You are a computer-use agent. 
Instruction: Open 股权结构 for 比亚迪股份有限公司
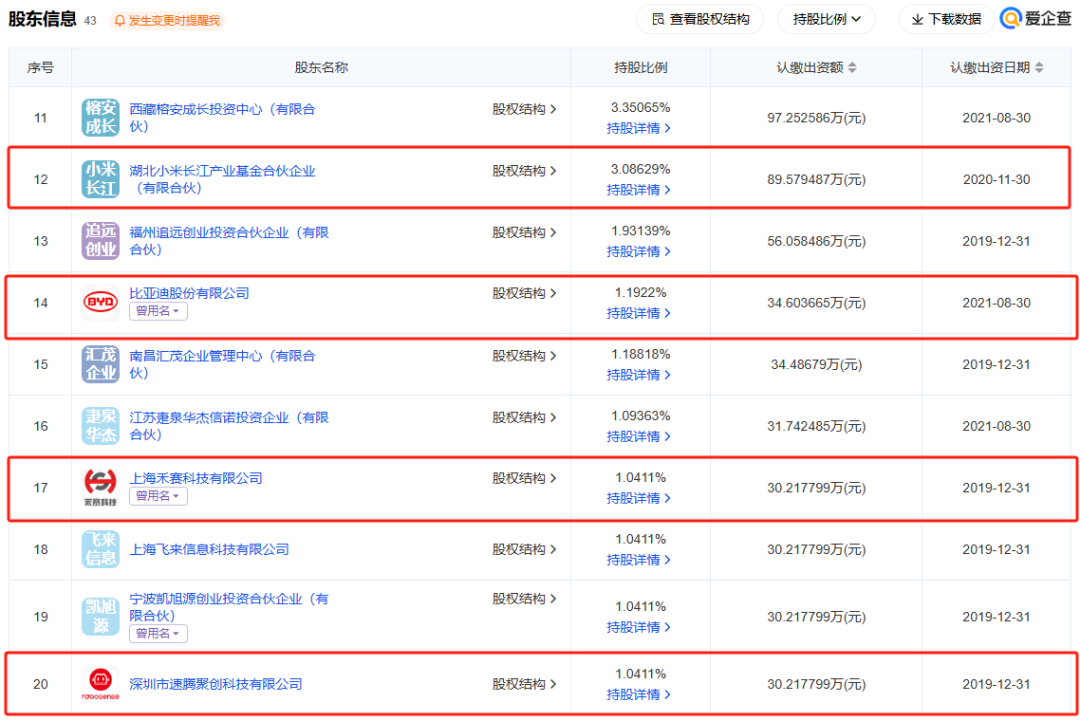524,293
